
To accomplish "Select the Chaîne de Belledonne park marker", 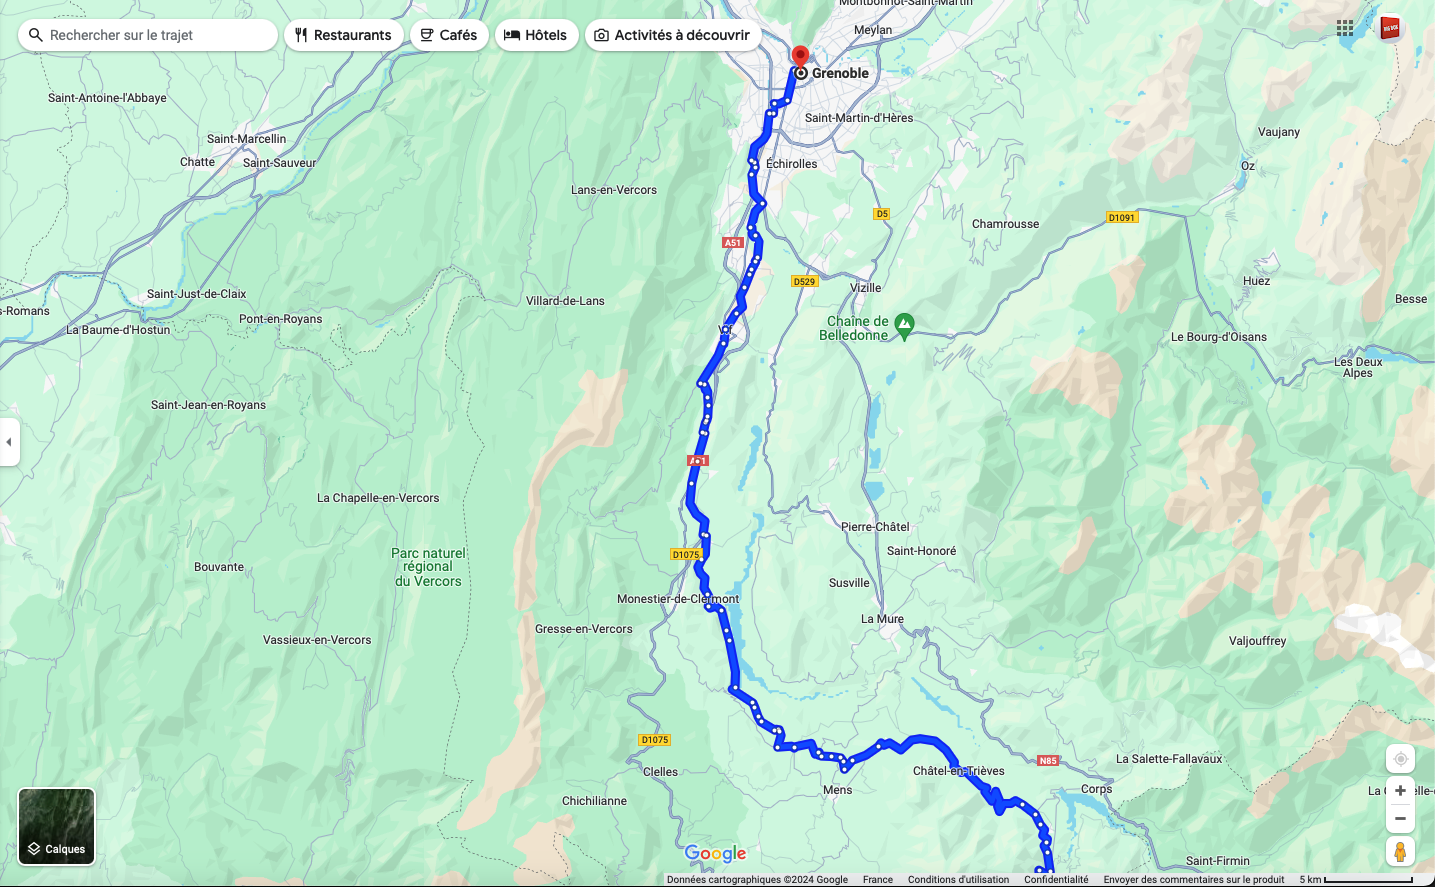I will pos(904,324).
